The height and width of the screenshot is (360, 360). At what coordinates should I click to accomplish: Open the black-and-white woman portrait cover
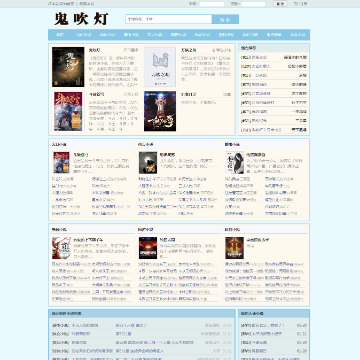click(234, 163)
